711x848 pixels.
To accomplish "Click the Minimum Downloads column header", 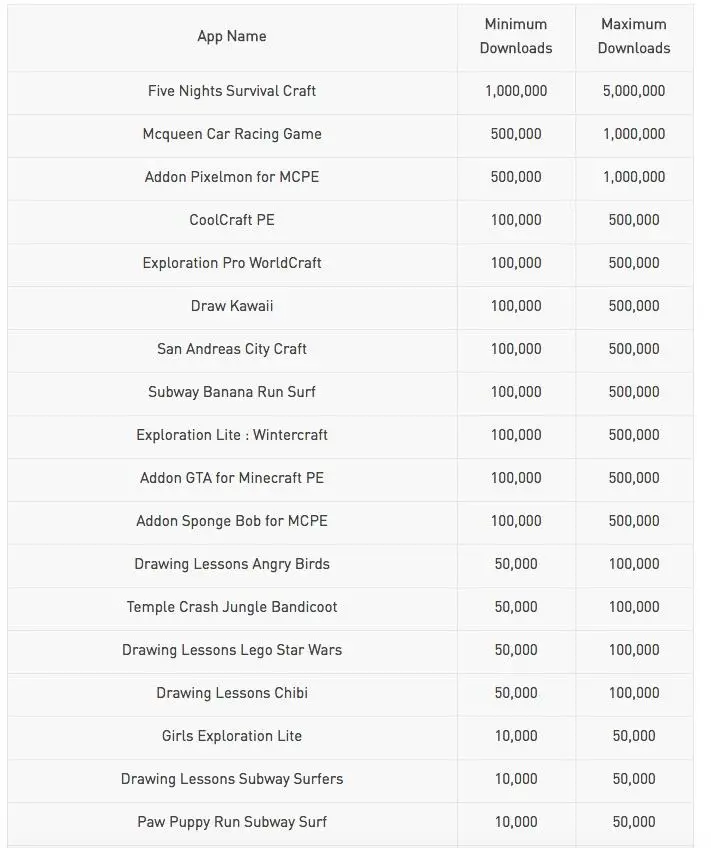I will tap(516, 36).
